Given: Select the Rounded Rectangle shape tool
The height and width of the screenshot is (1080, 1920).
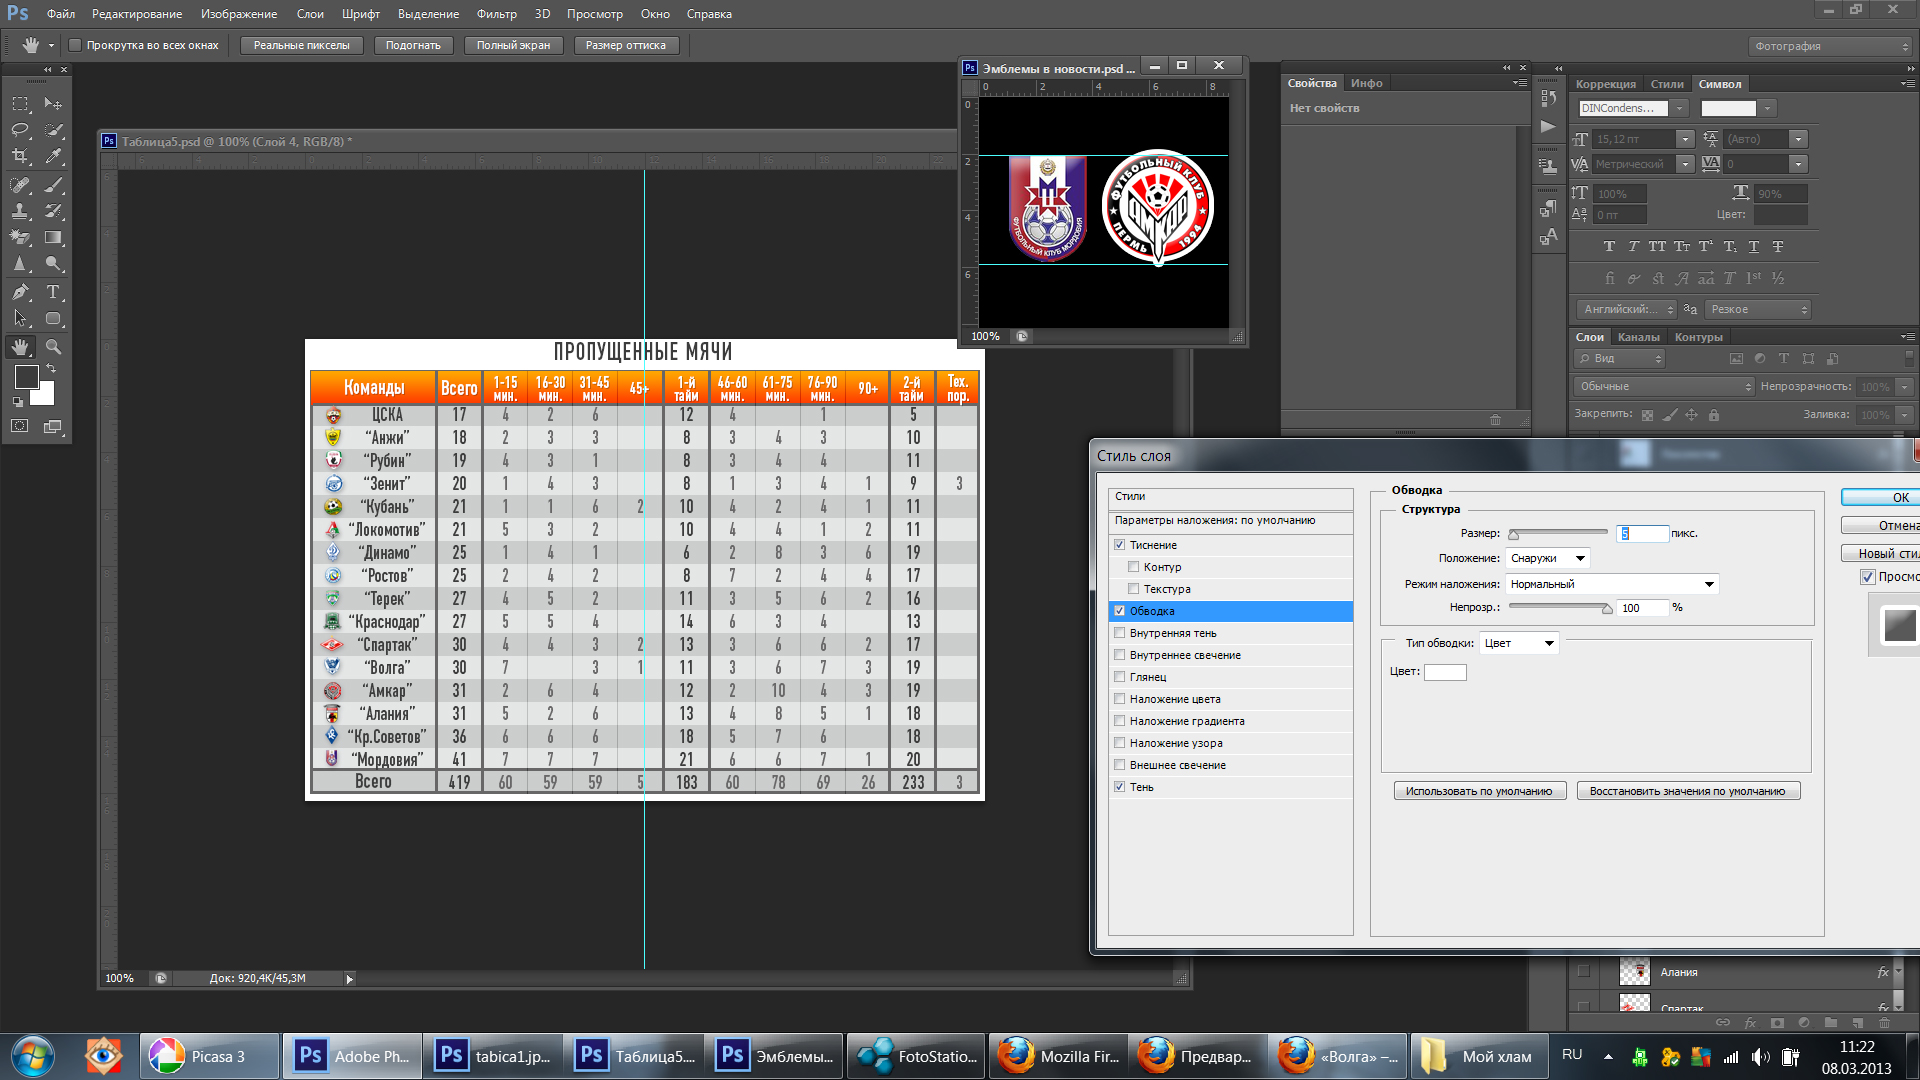Looking at the screenshot, I should pos(53,319).
